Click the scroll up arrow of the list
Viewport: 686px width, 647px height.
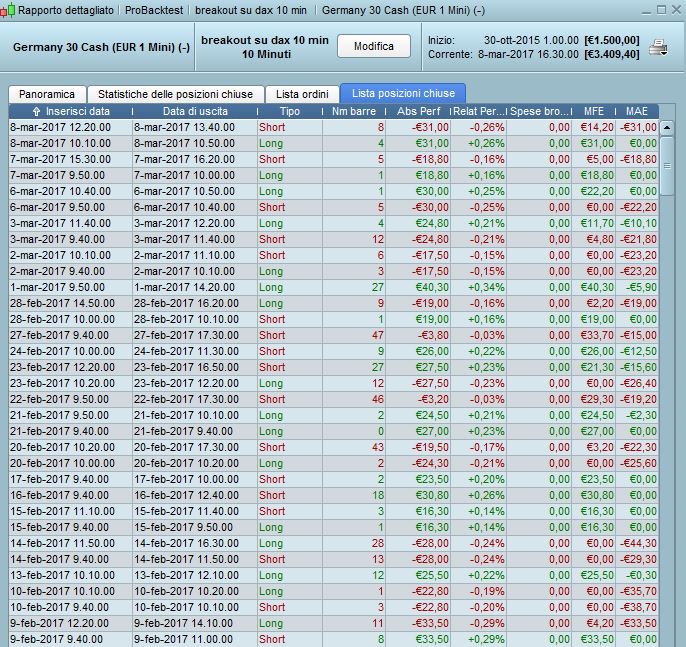tap(667, 128)
